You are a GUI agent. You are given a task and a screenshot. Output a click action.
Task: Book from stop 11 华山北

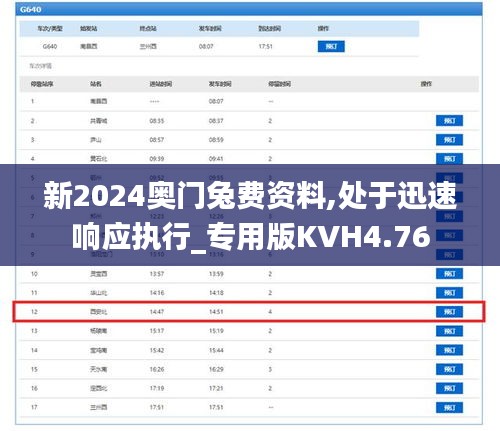449,293
